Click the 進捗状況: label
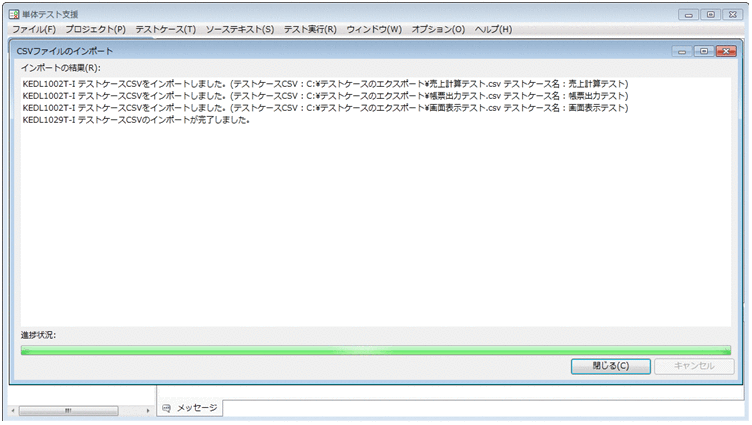Screen dimensions: 752x425 38,335
